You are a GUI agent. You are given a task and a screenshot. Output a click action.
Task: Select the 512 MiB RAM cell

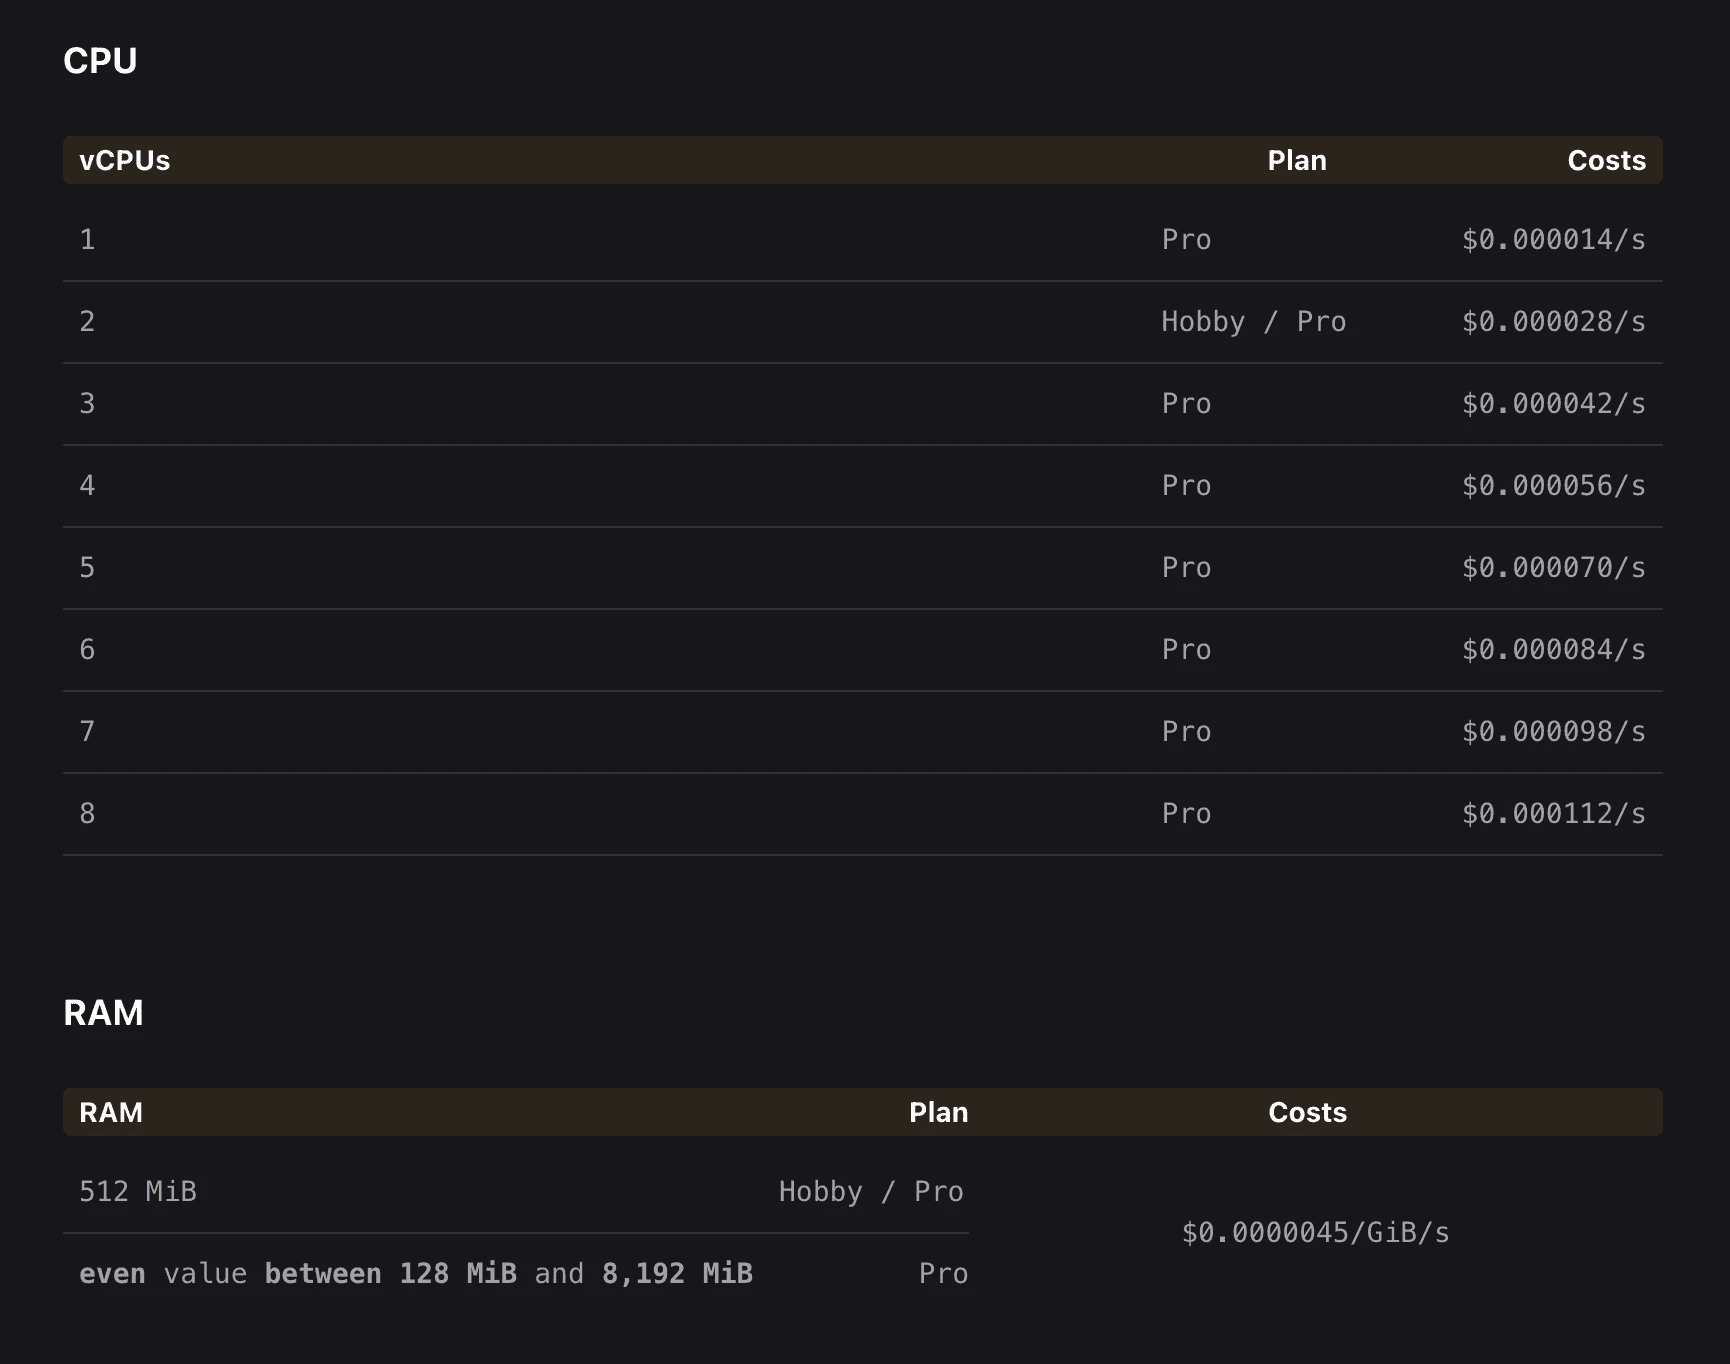coord(138,1192)
